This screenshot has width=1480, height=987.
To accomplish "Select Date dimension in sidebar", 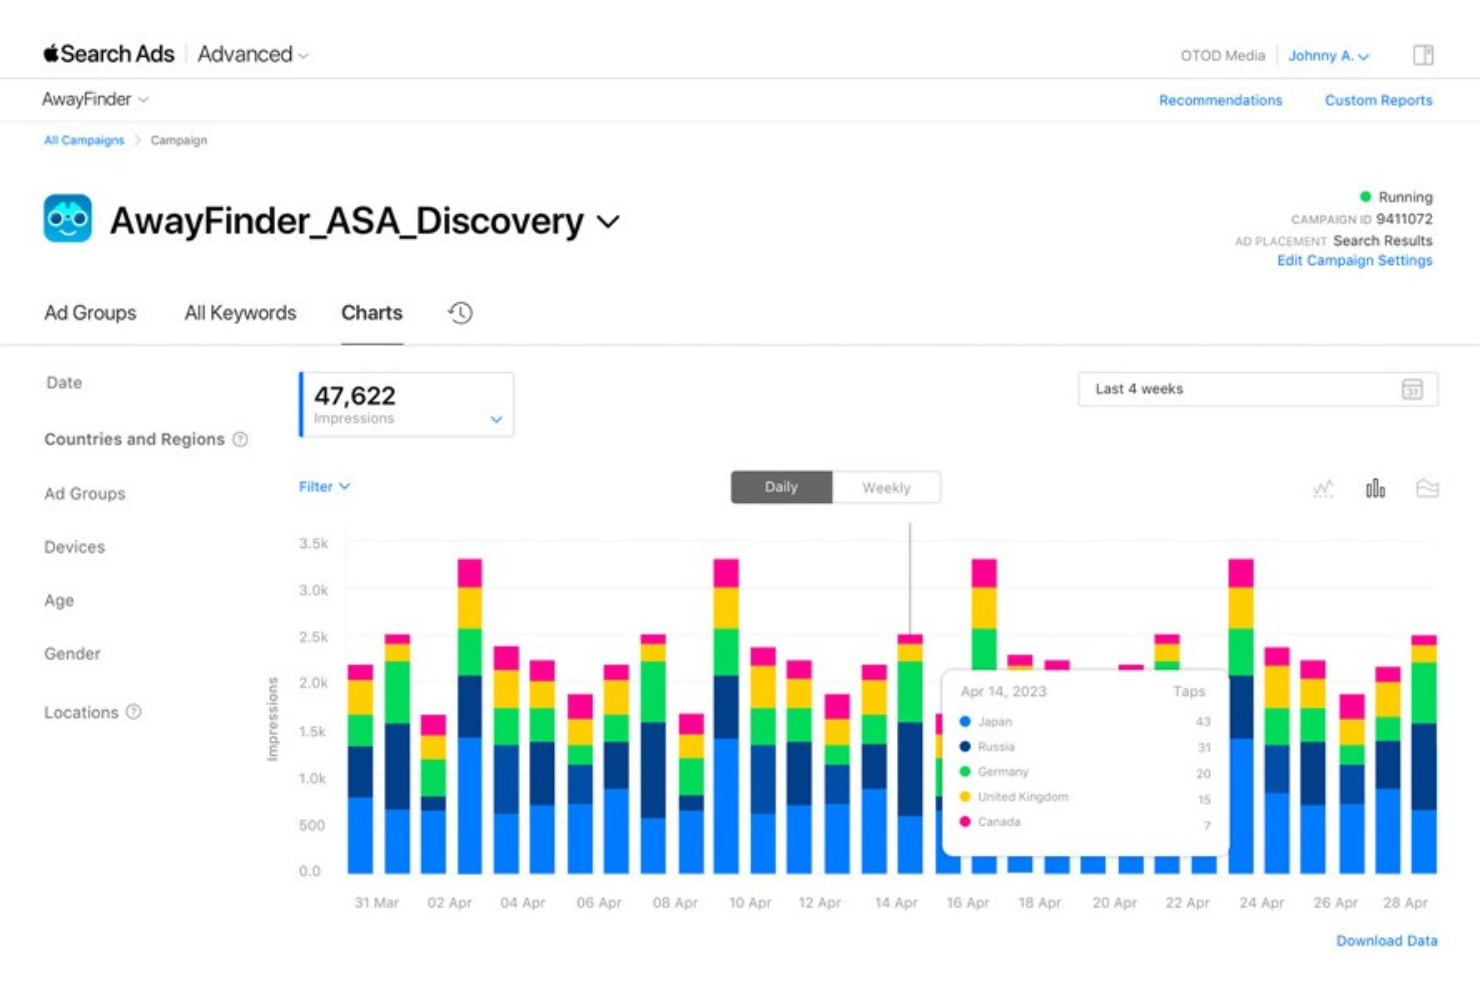I will point(64,382).
